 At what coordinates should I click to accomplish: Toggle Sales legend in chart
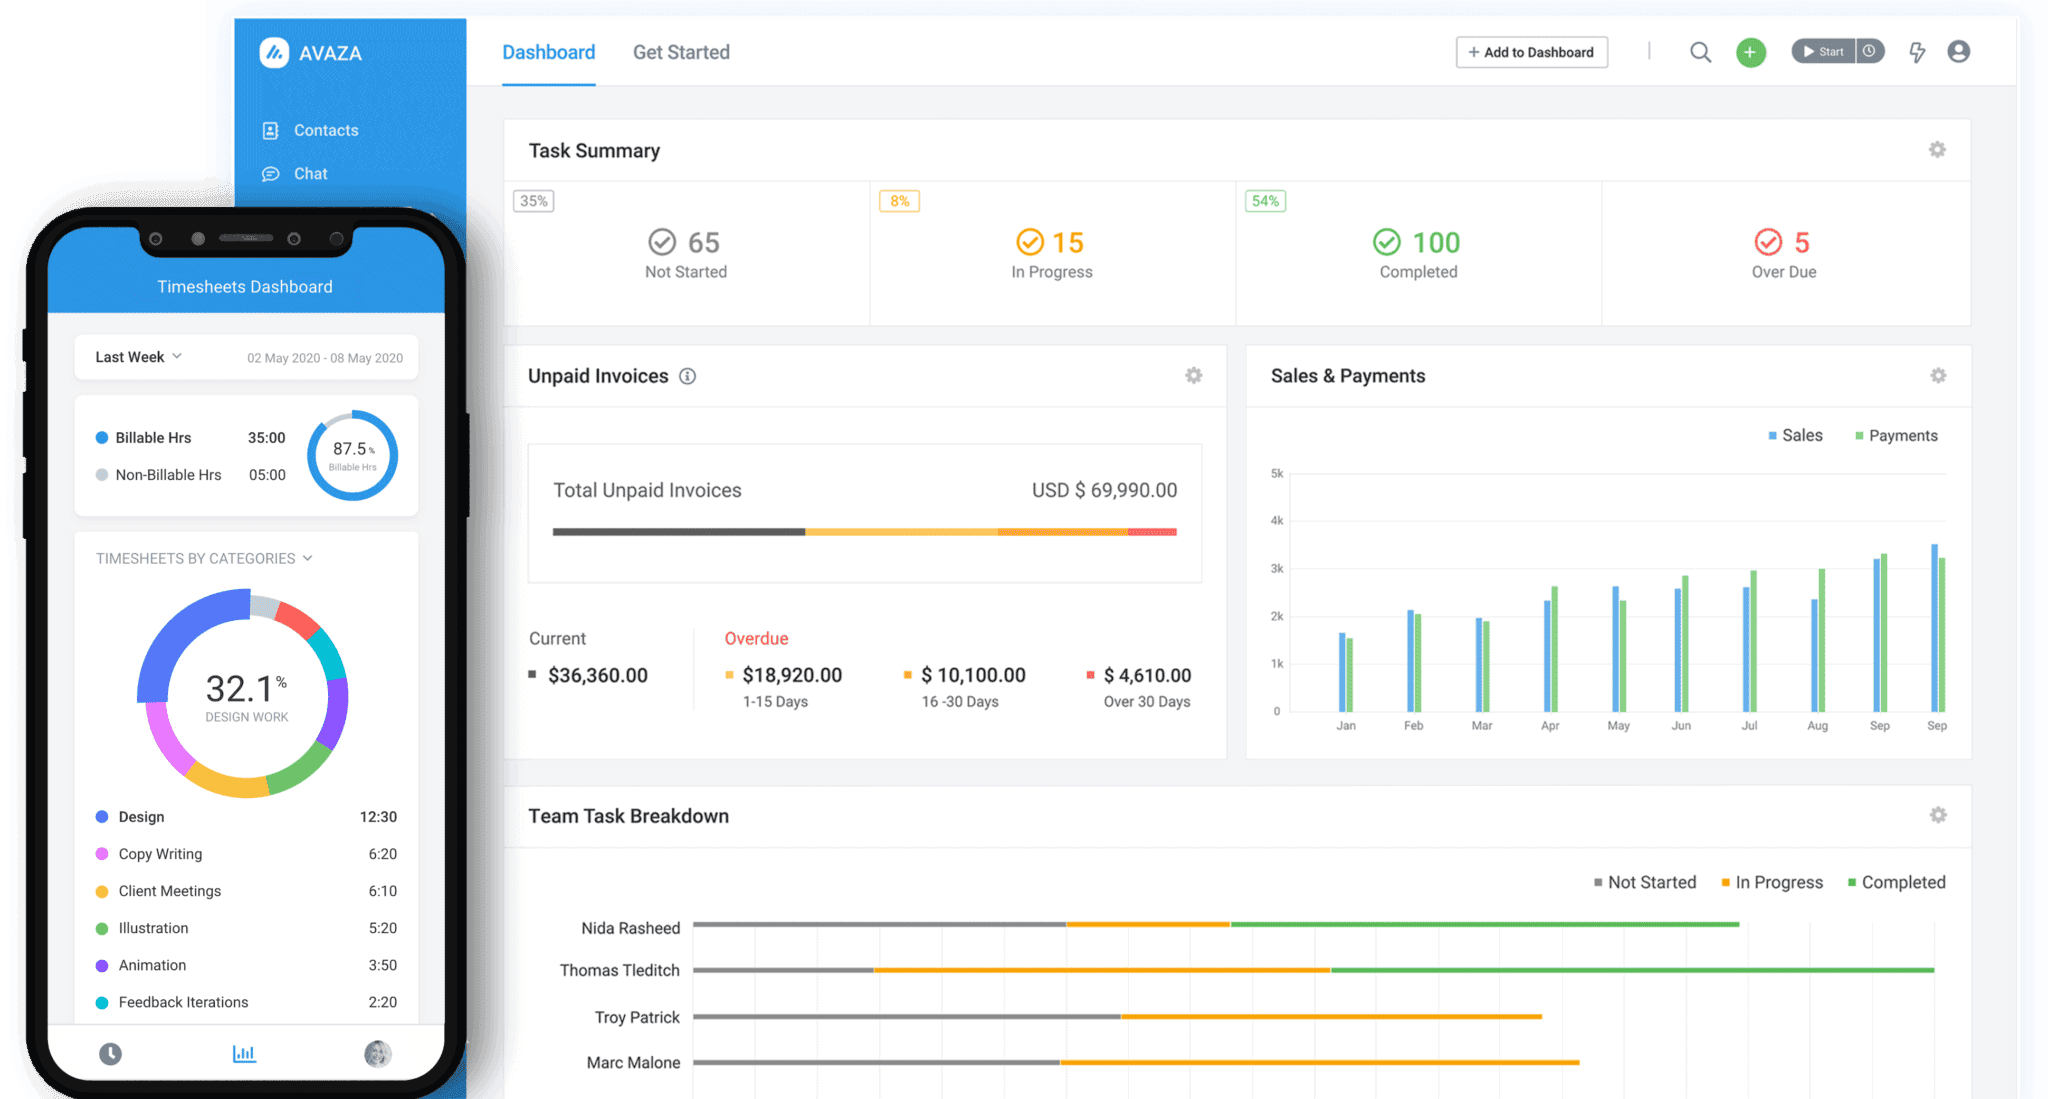pos(1795,435)
